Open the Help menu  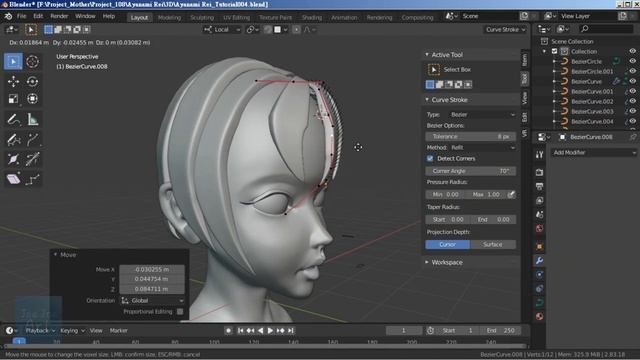(x=109, y=16)
